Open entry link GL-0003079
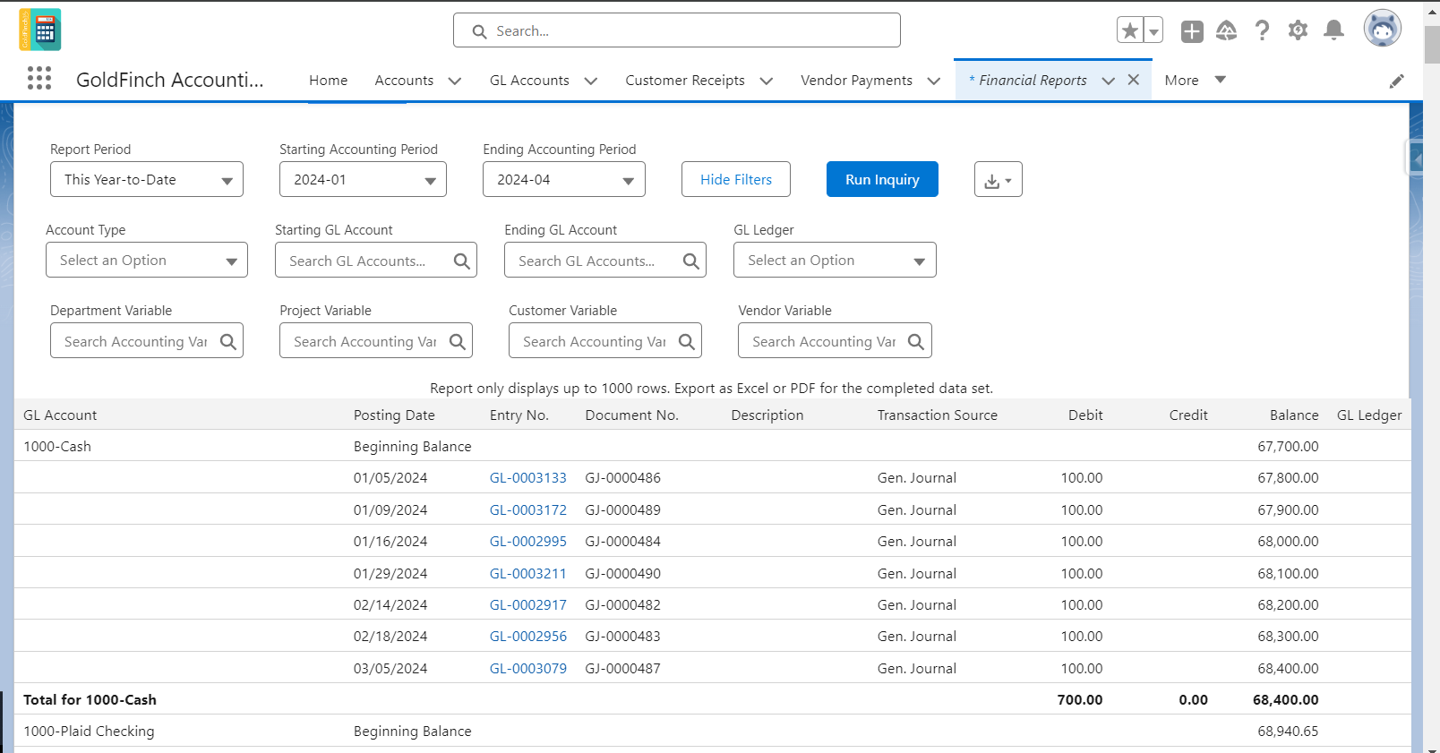Viewport: 1440px width, 753px height. coord(528,668)
